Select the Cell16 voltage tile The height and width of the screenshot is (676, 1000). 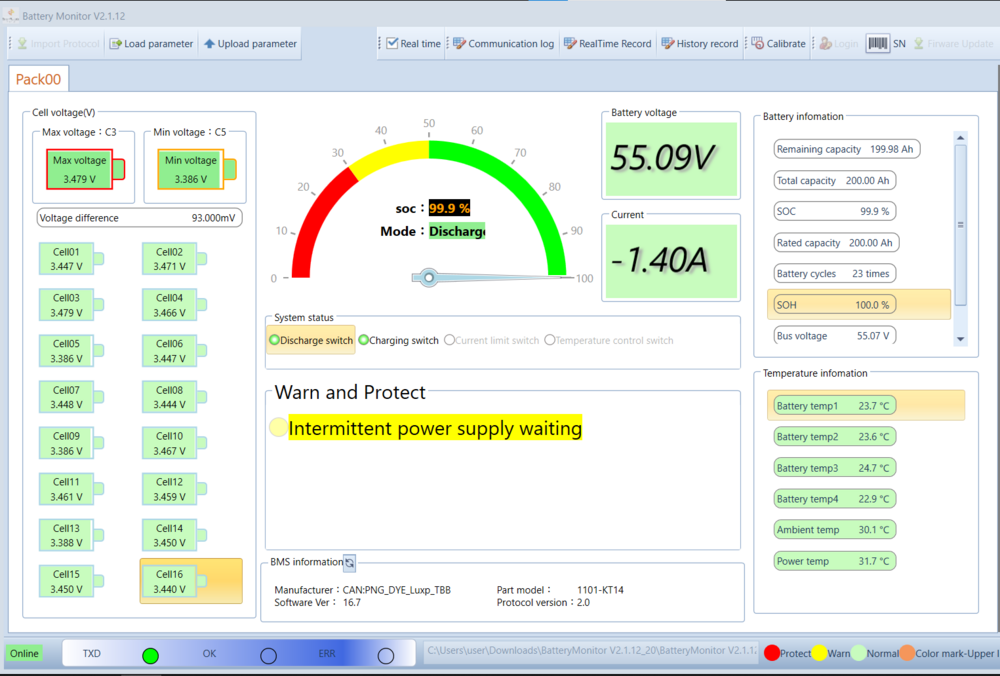pos(174,582)
